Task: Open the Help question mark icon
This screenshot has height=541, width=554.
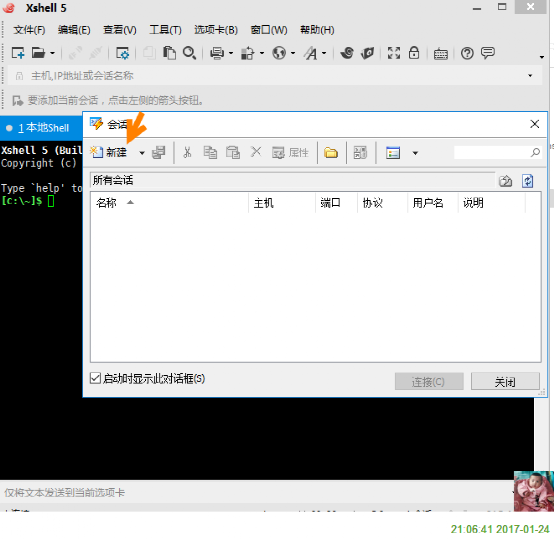Action: click(467, 53)
